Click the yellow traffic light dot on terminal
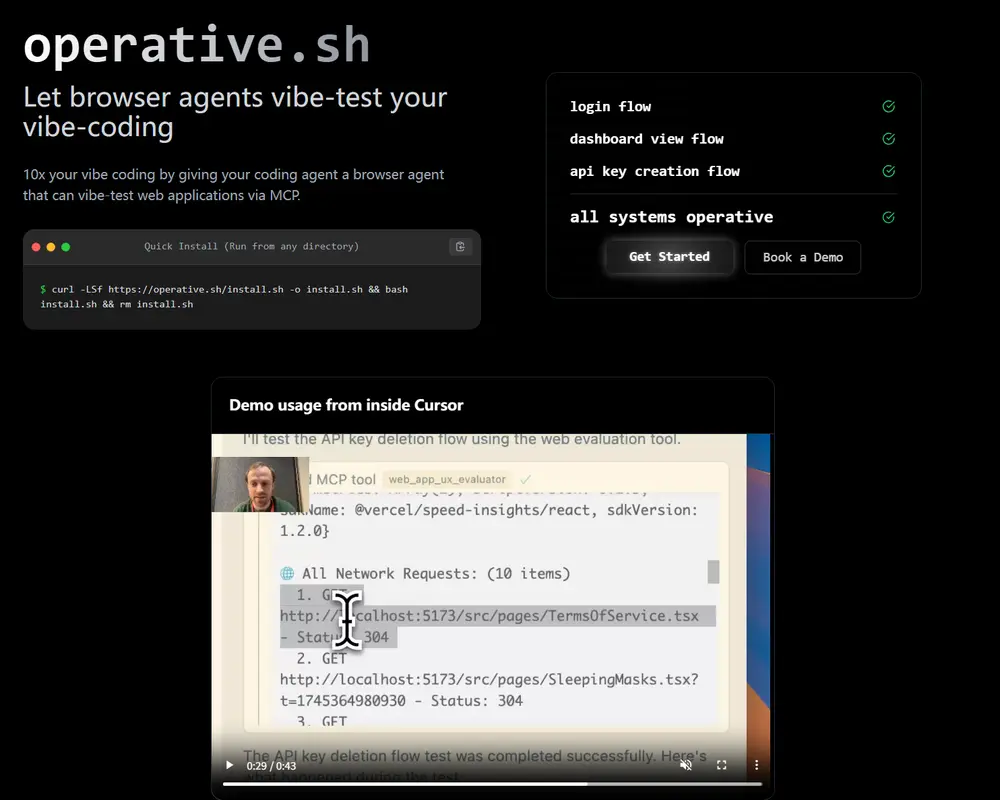This screenshot has width=1000, height=800. 50,246
